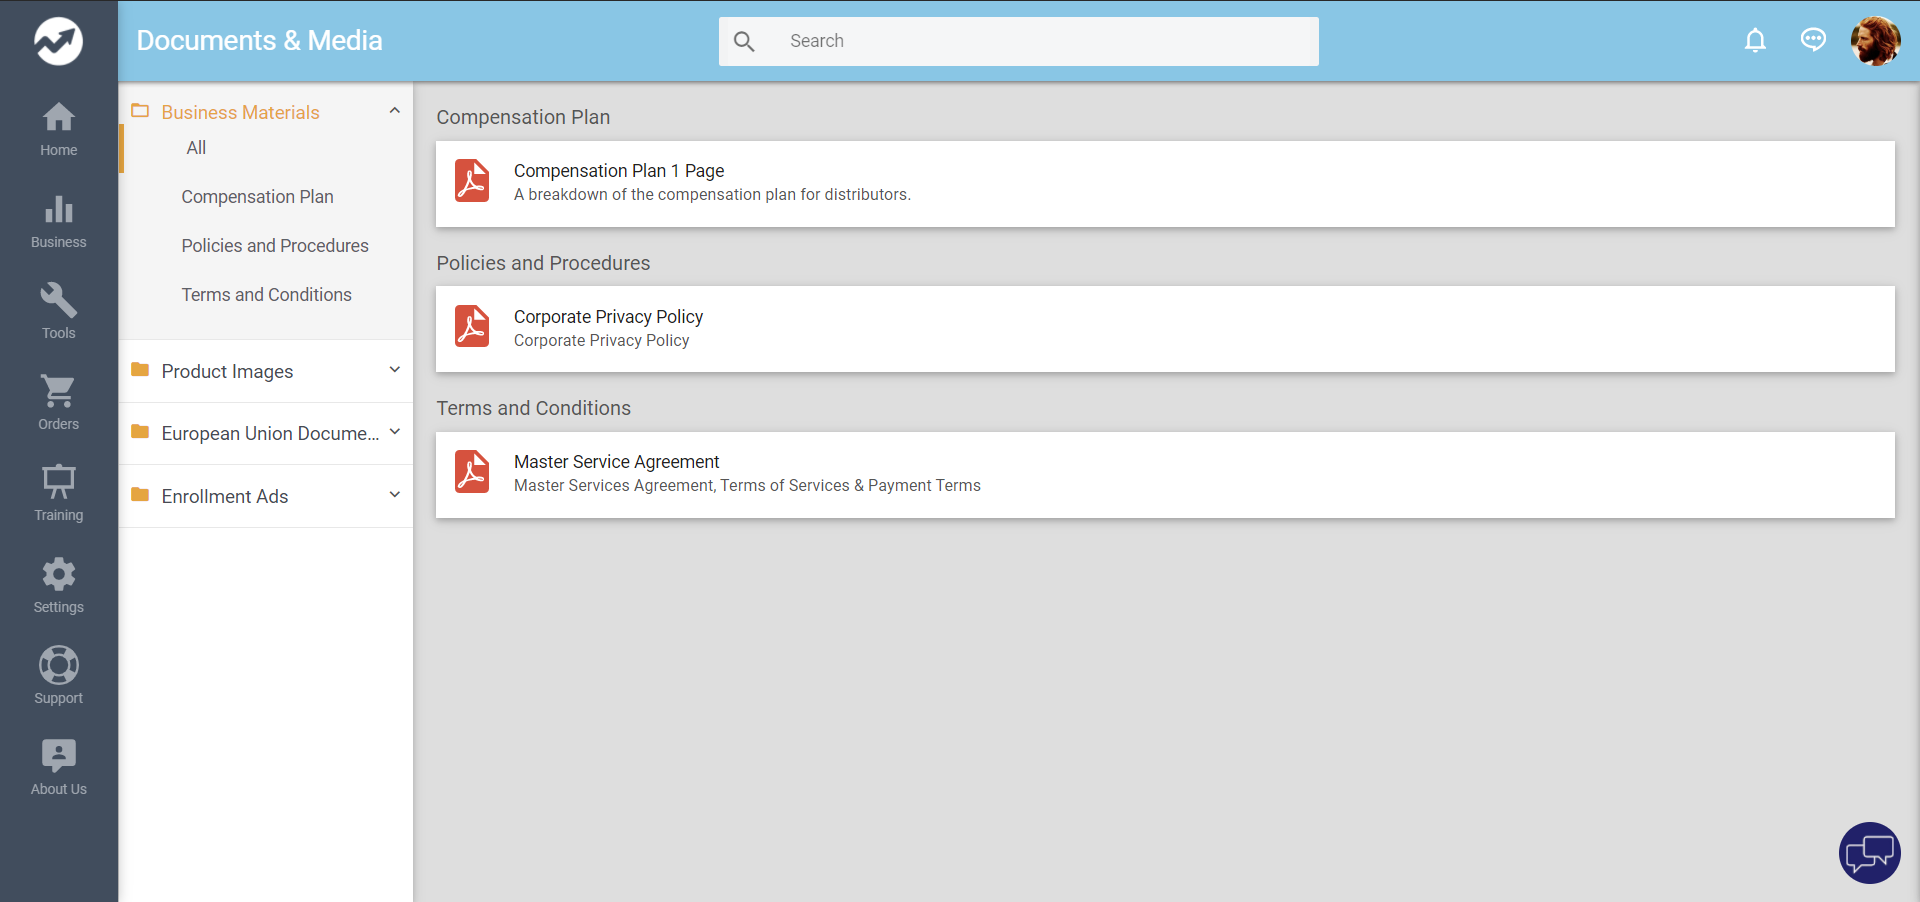This screenshot has width=1920, height=902.
Task: Expand the Product Images folder
Action: pyautogui.click(x=394, y=370)
